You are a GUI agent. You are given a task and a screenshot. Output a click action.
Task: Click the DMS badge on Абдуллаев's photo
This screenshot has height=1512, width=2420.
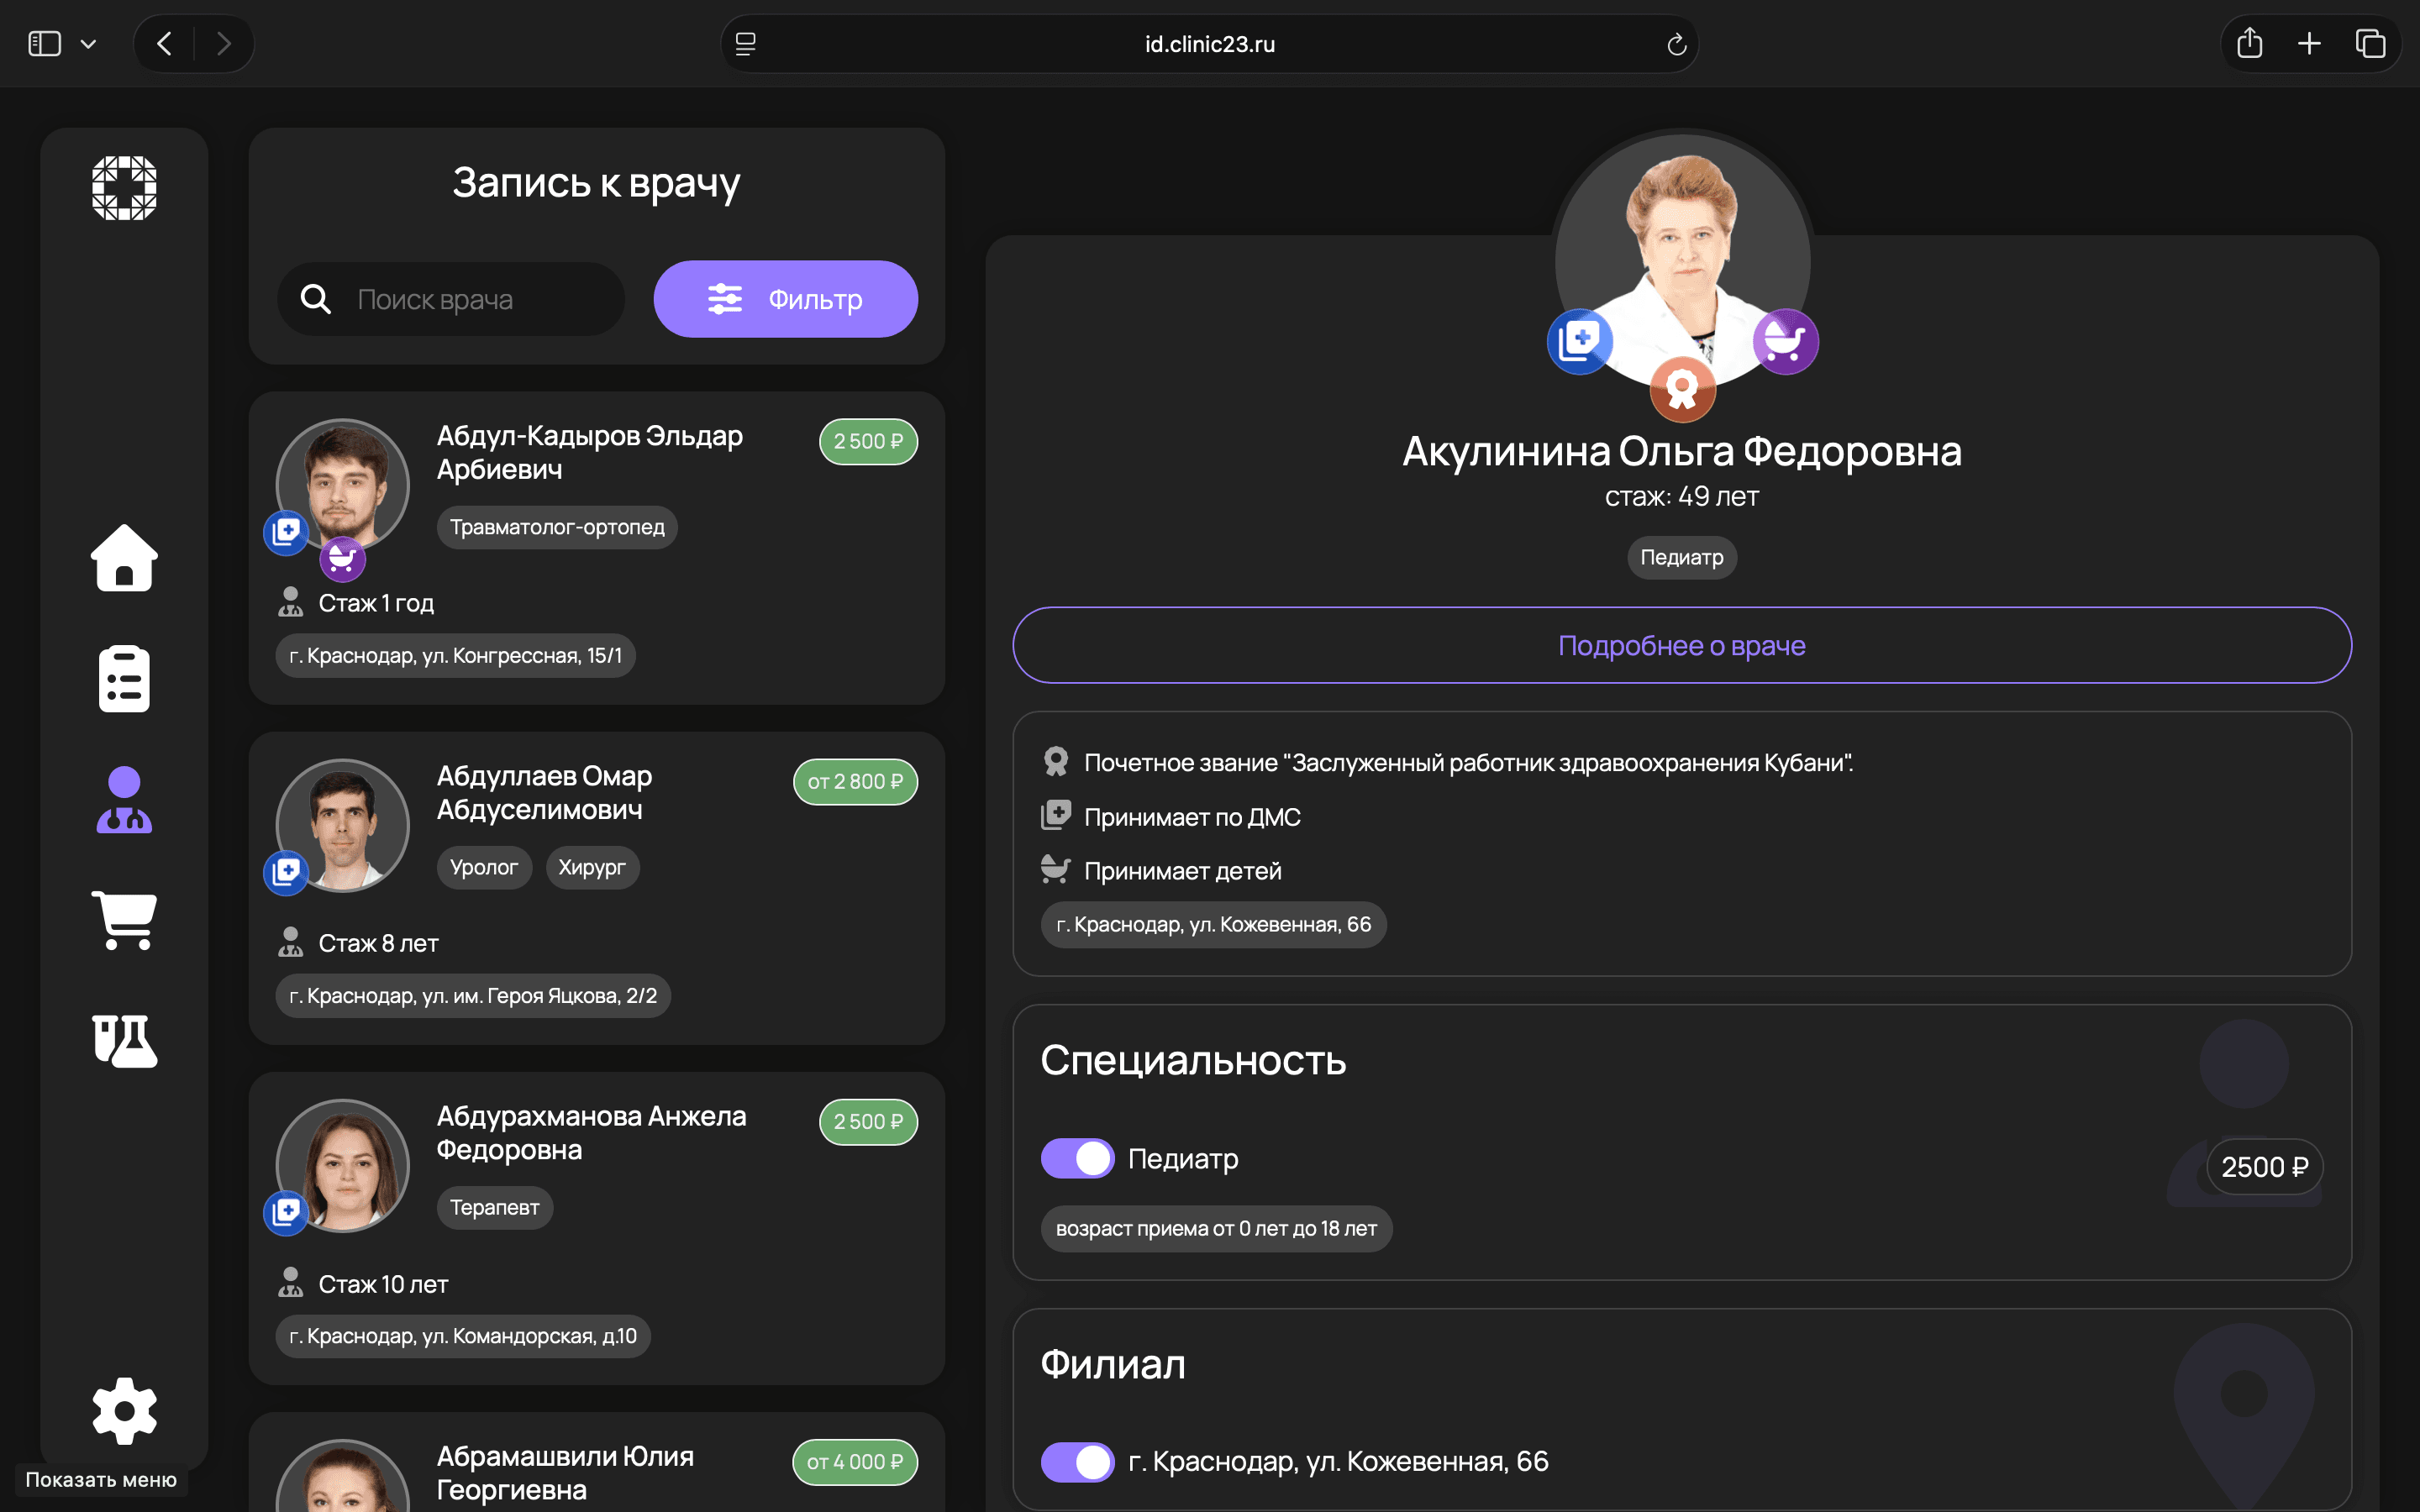[286, 871]
